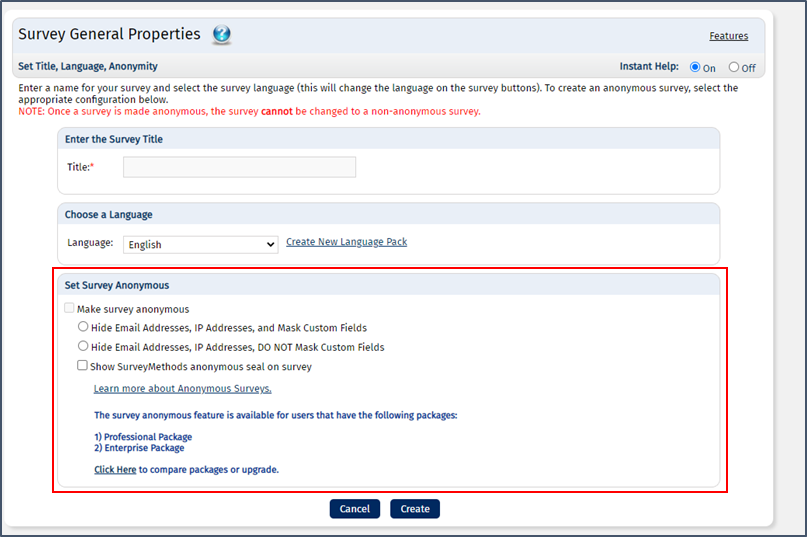
Task: Open the Features link
Action: tap(728, 36)
